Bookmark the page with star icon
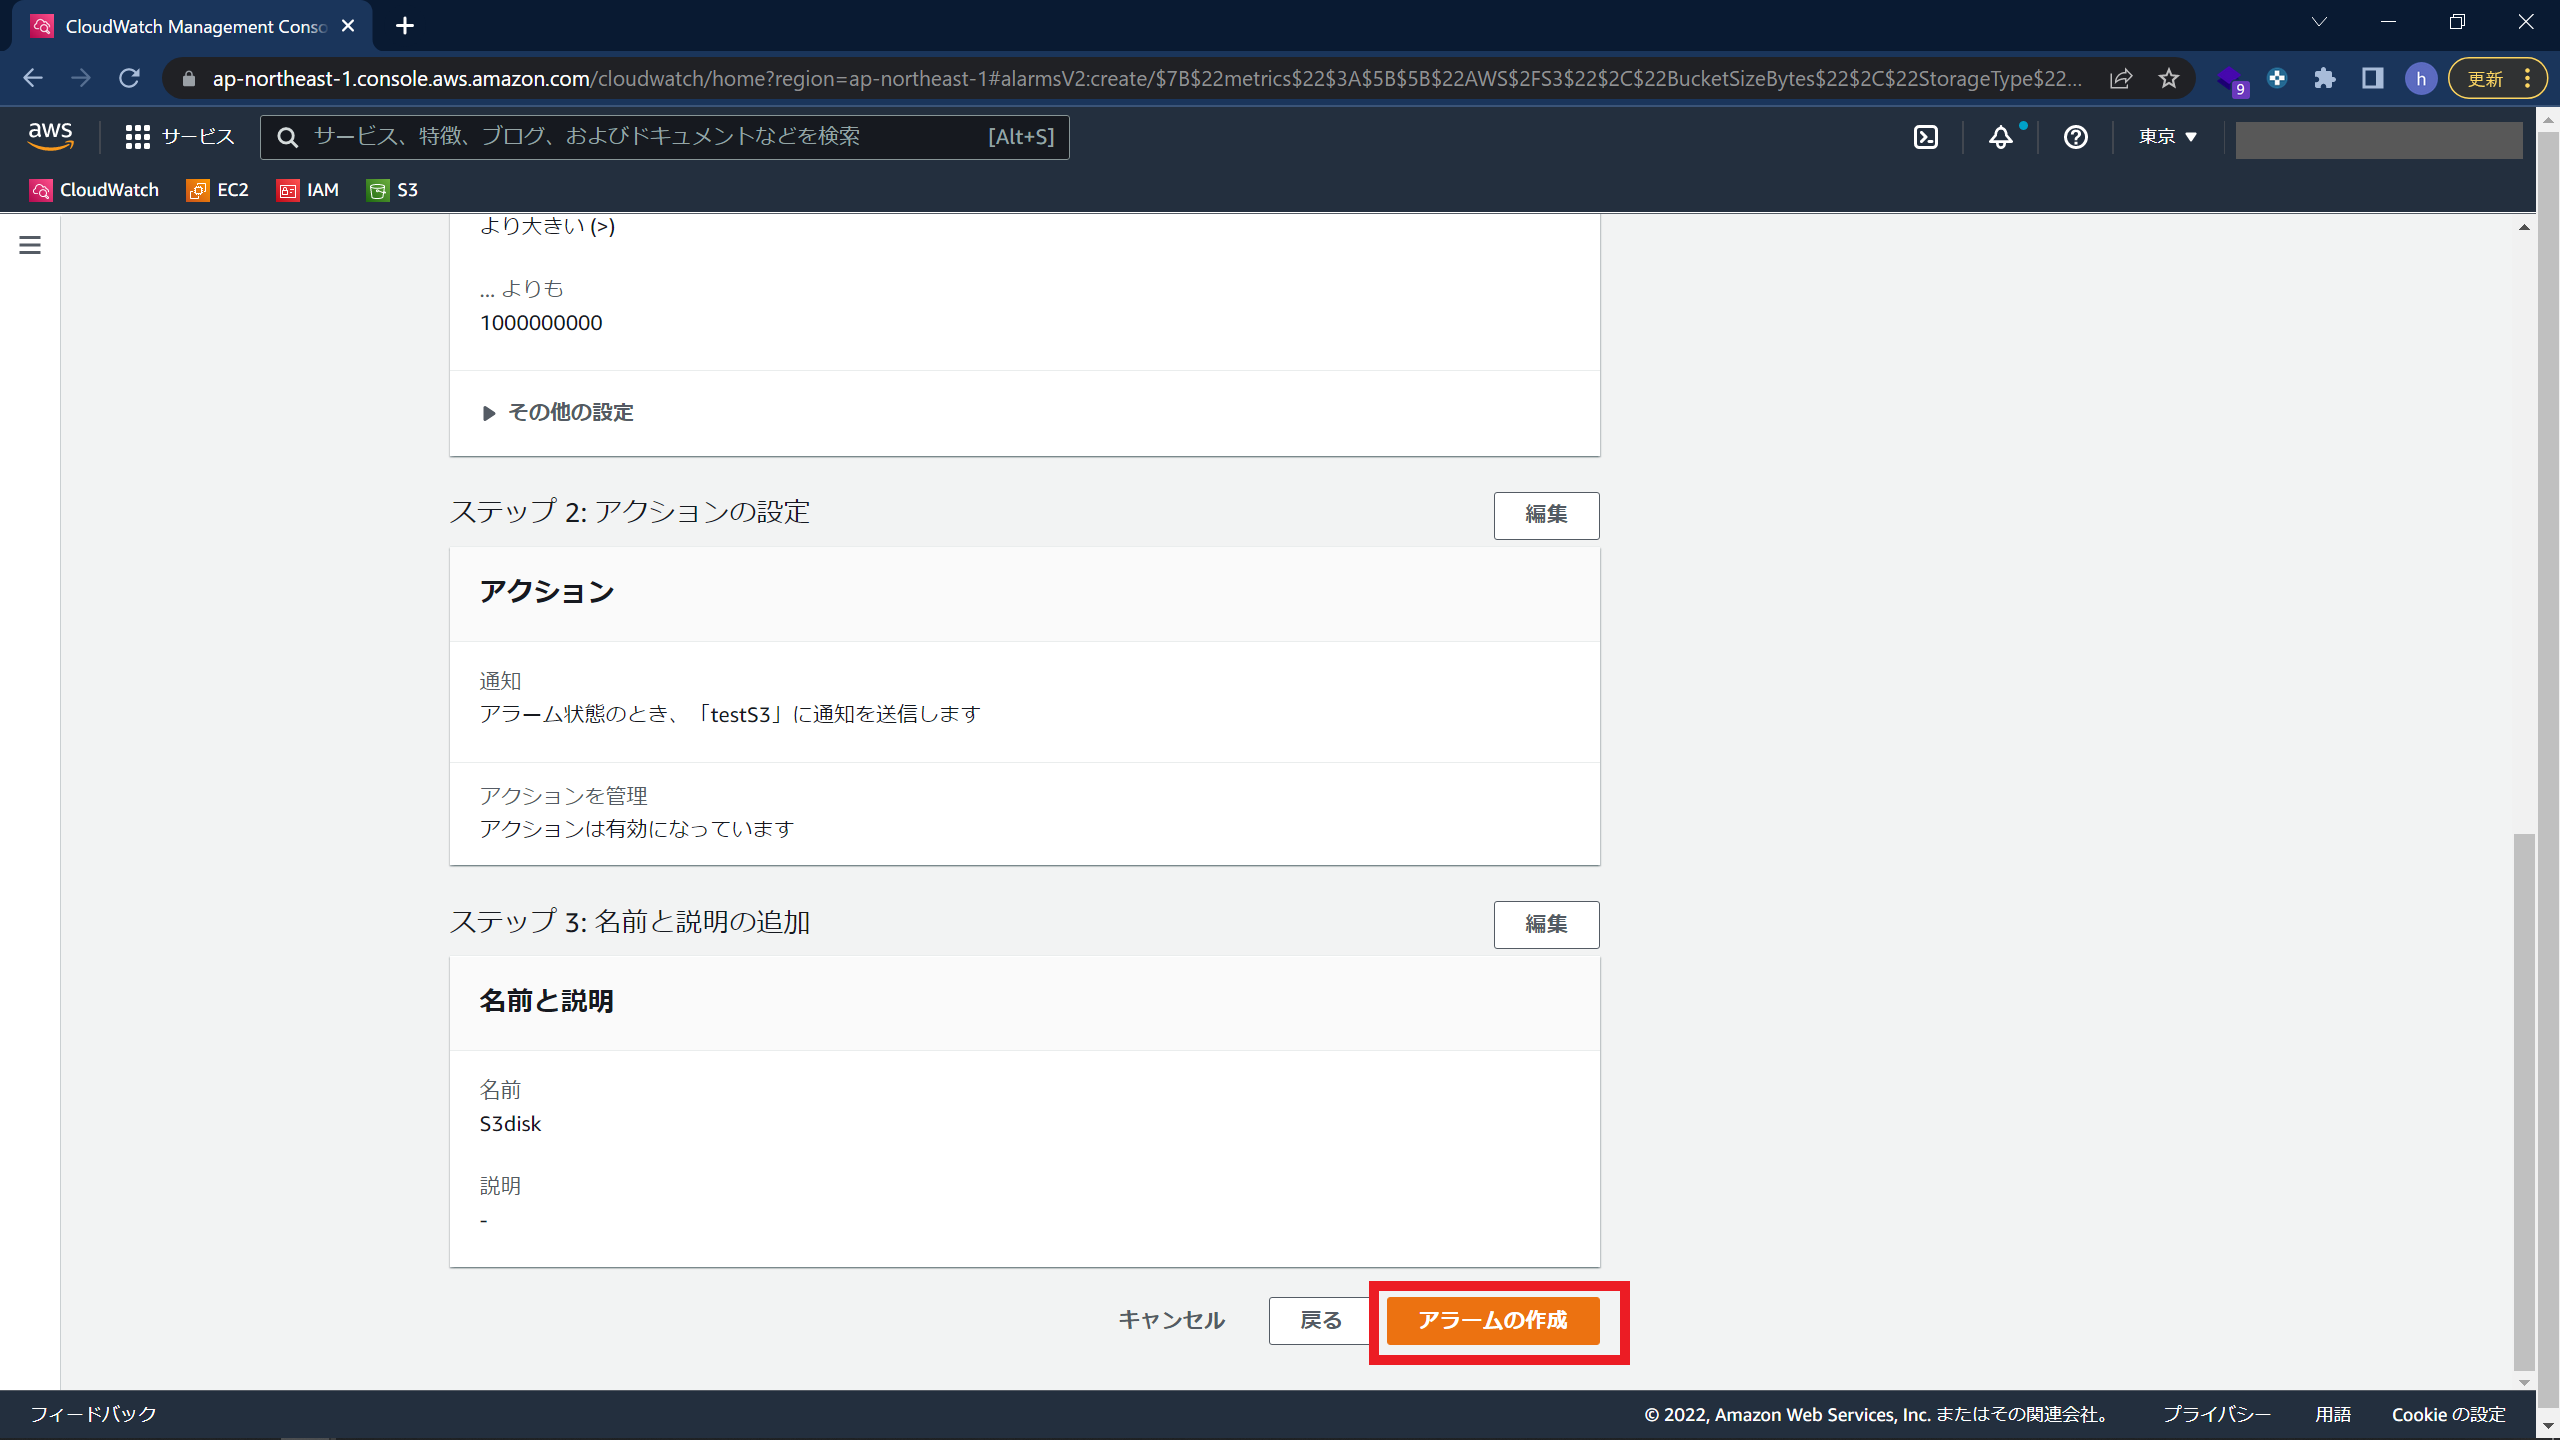The width and height of the screenshot is (2560, 1440). [2168, 78]
